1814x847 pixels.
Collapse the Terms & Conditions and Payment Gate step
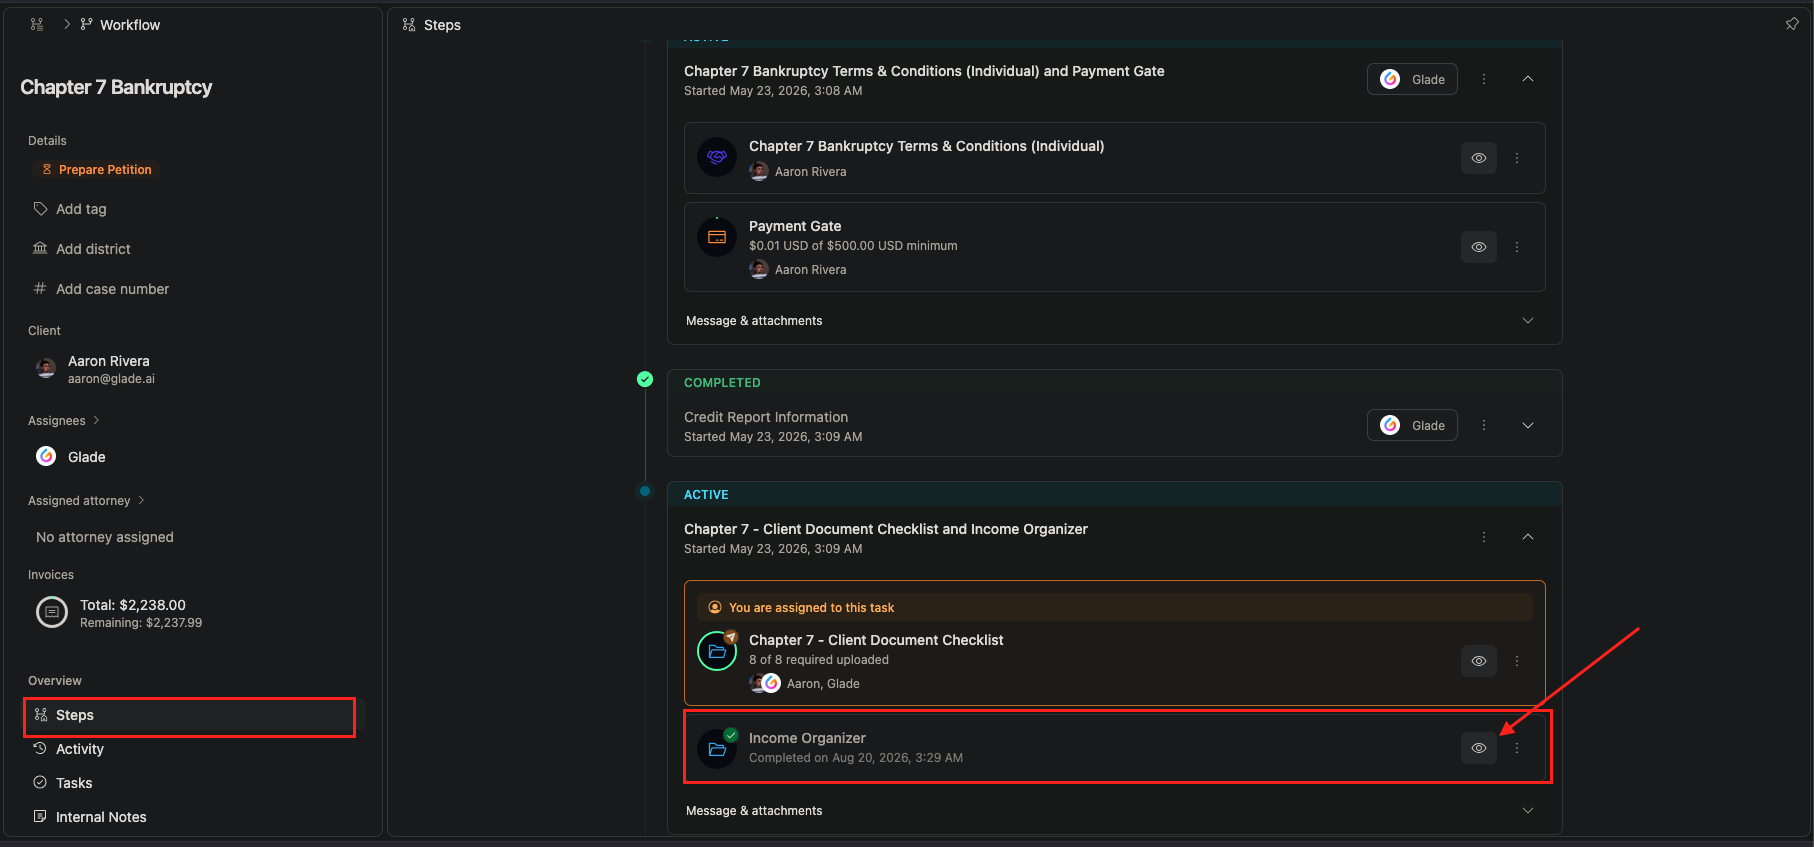click(1528, 79)
